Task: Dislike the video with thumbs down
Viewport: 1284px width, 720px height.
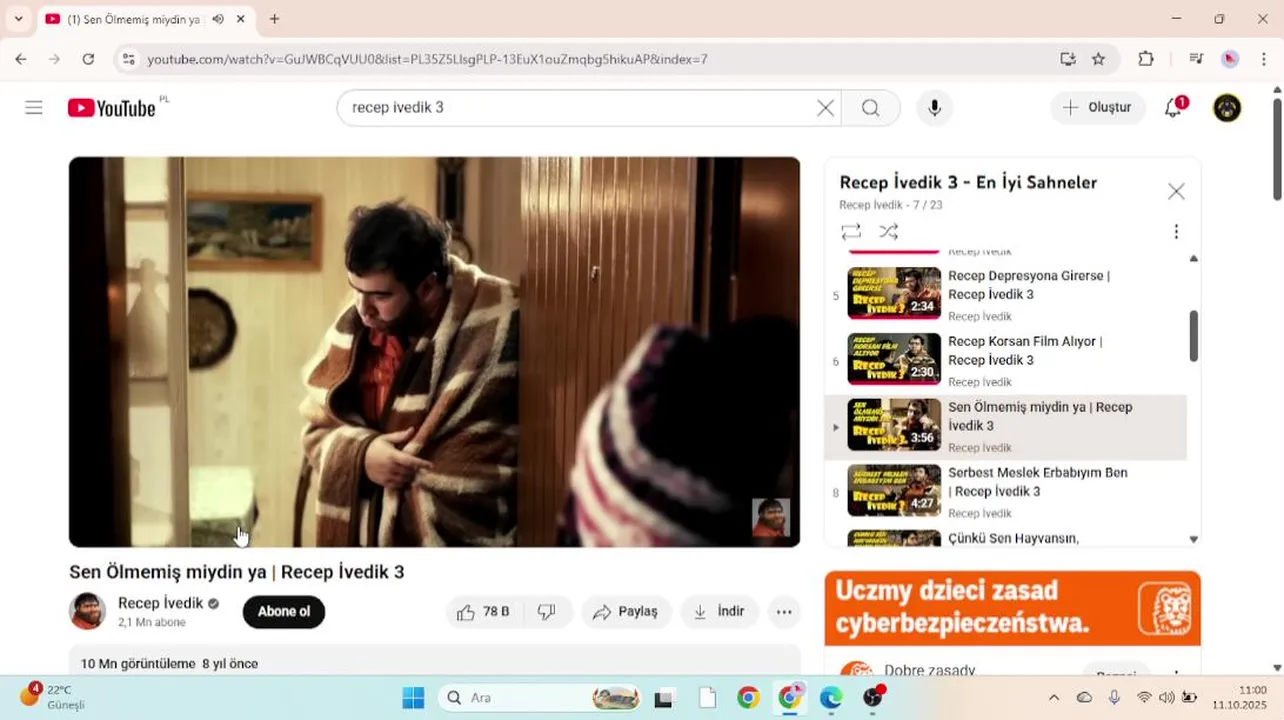Action: (547, 612)
